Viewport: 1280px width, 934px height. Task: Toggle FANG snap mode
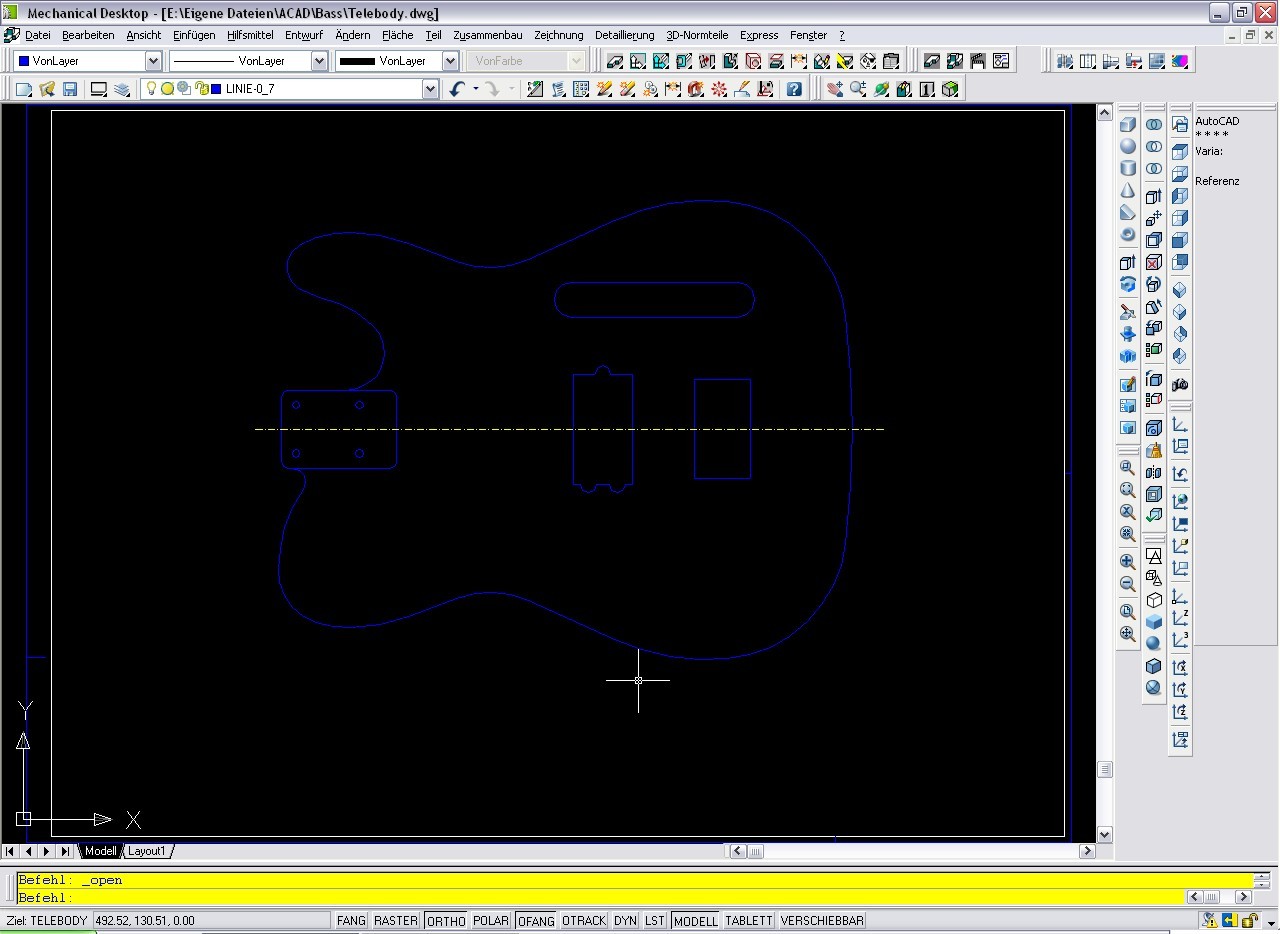(351, 921)
